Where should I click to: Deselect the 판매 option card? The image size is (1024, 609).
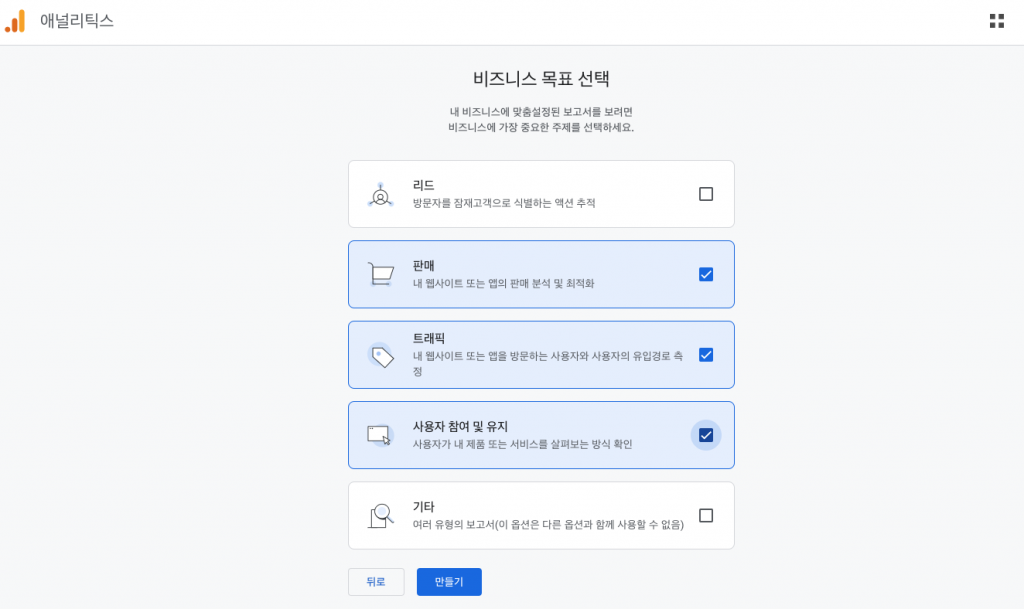point(540,274)
